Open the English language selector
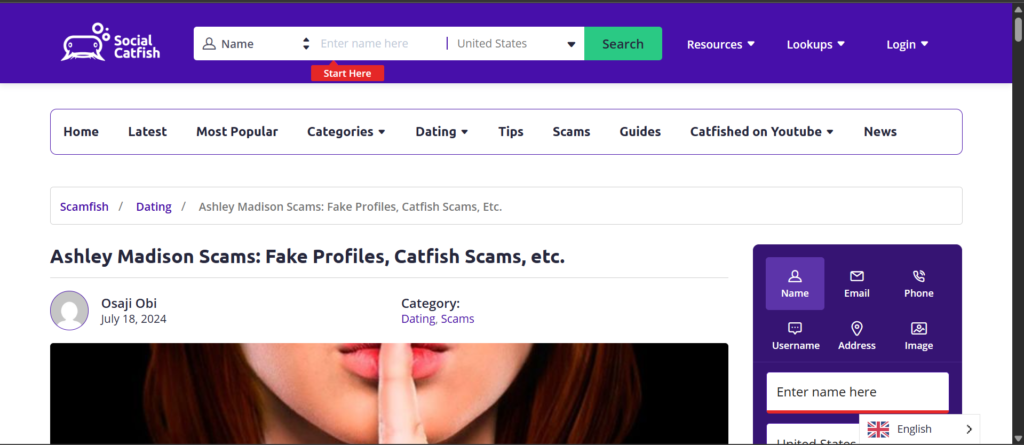 click(x=920, y=429)
